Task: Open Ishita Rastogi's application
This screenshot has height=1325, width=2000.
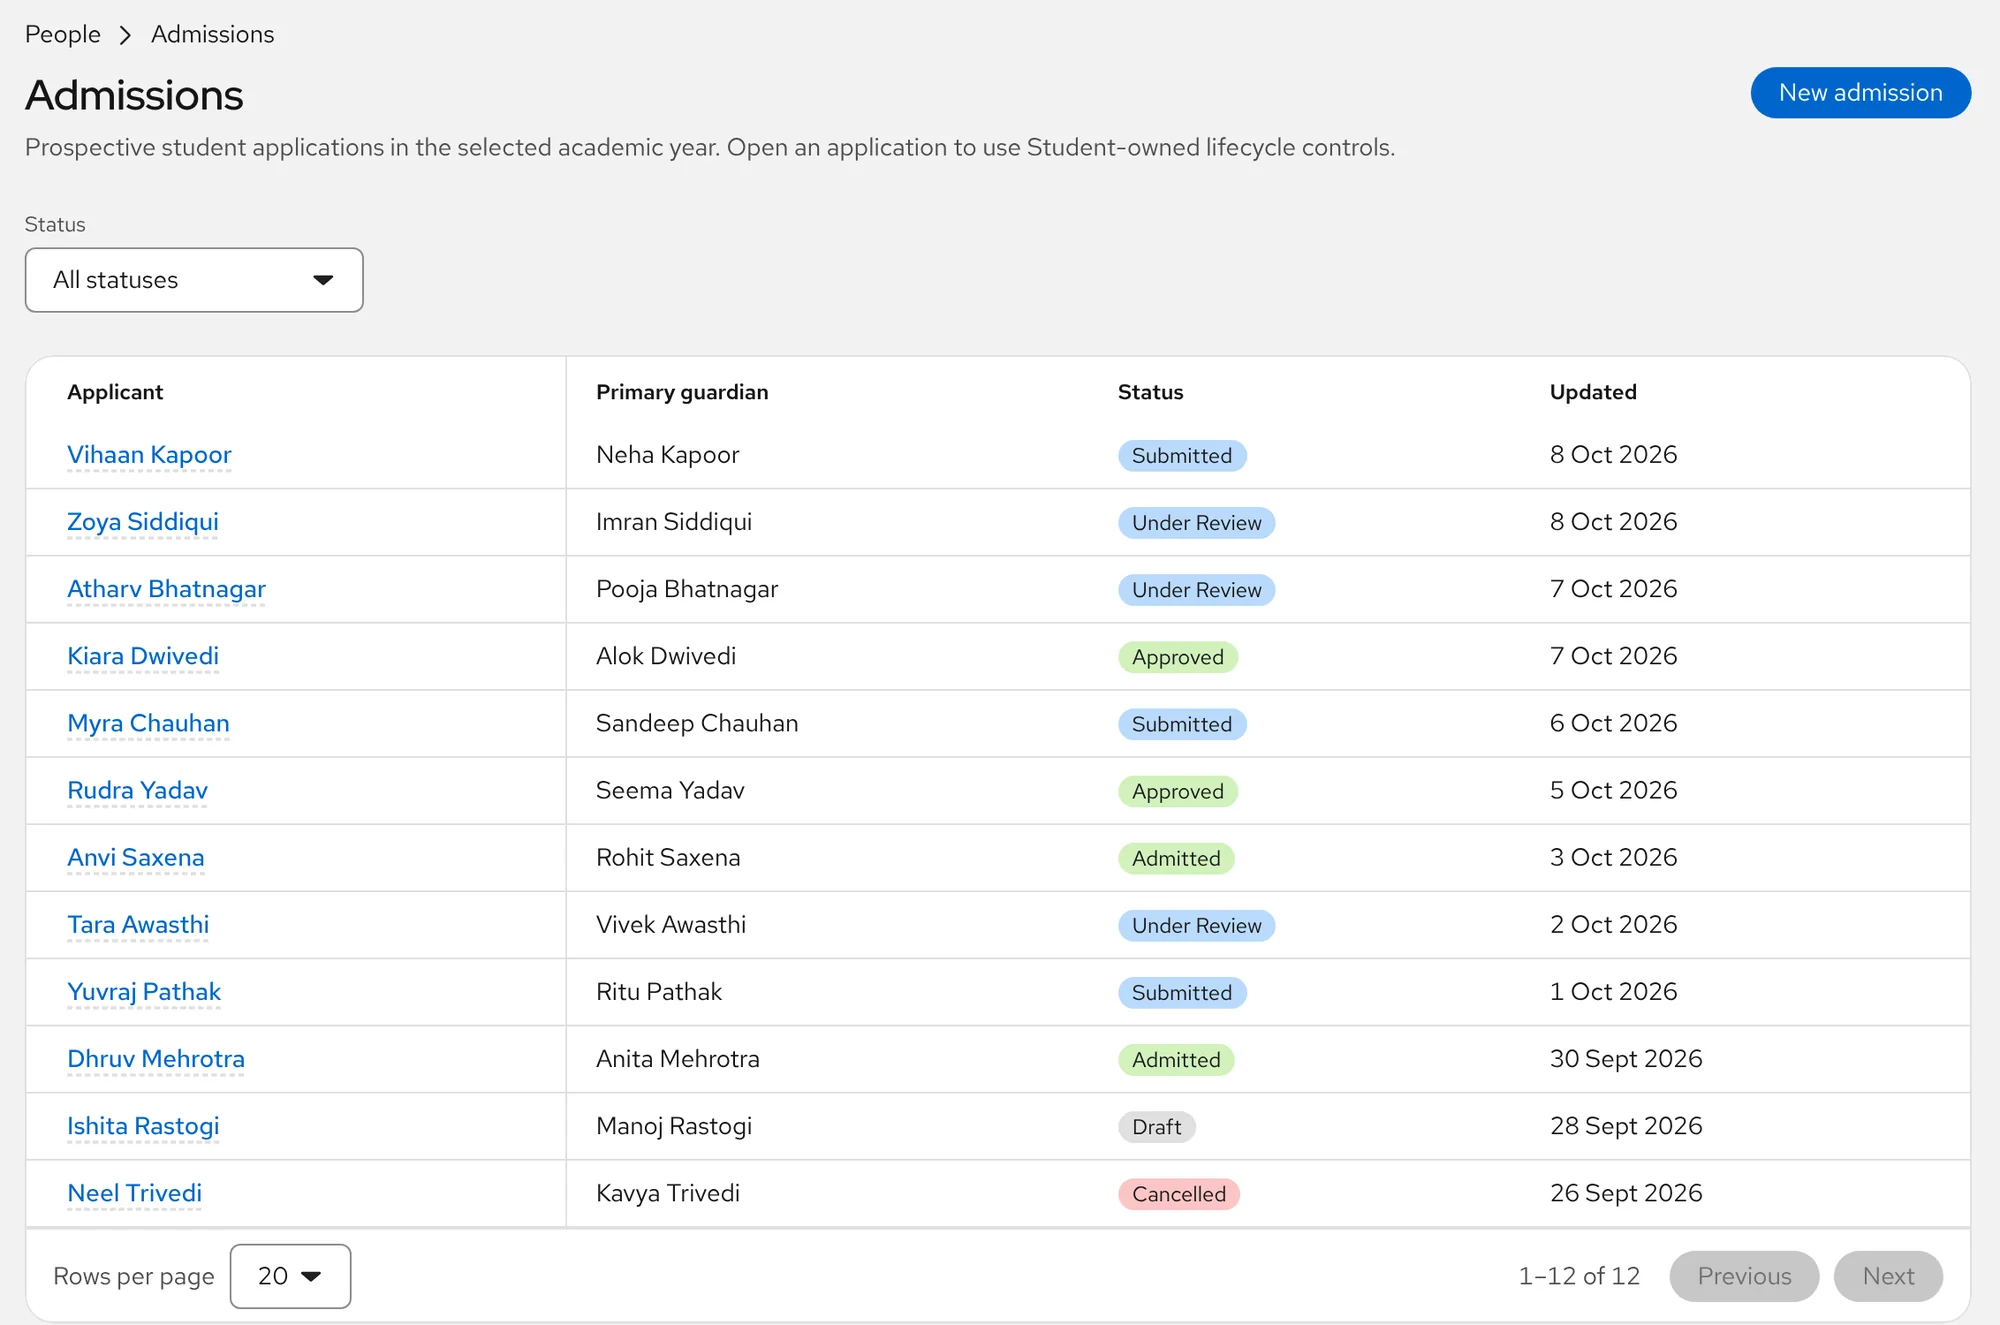Action: [x=143, y=1126]
